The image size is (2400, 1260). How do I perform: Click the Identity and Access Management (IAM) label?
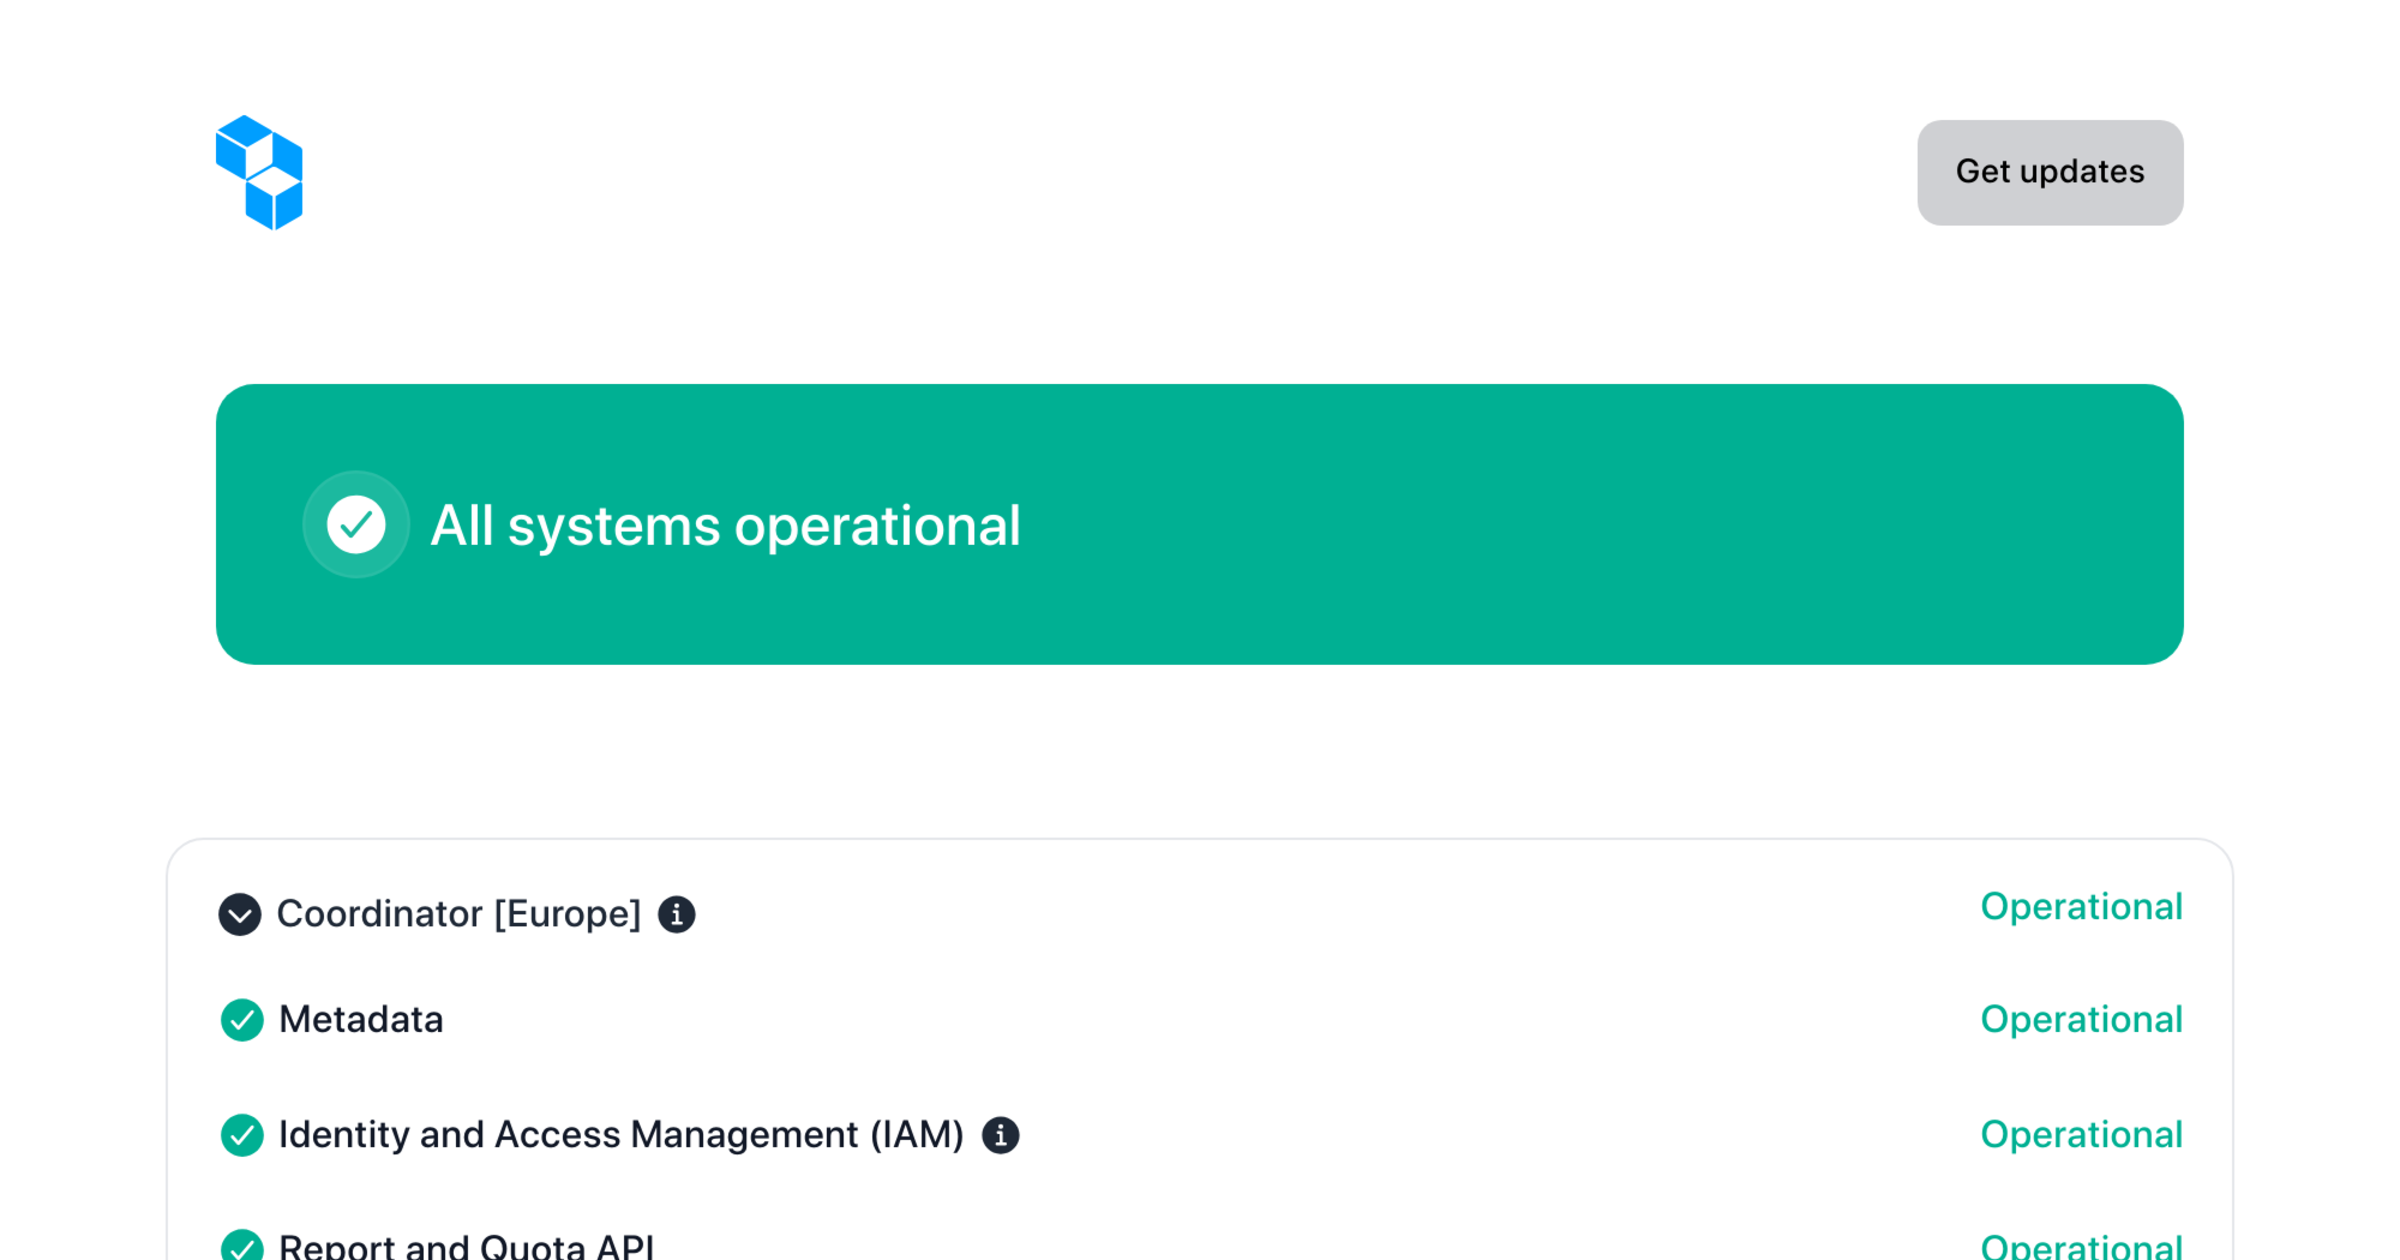point(622,1134)
